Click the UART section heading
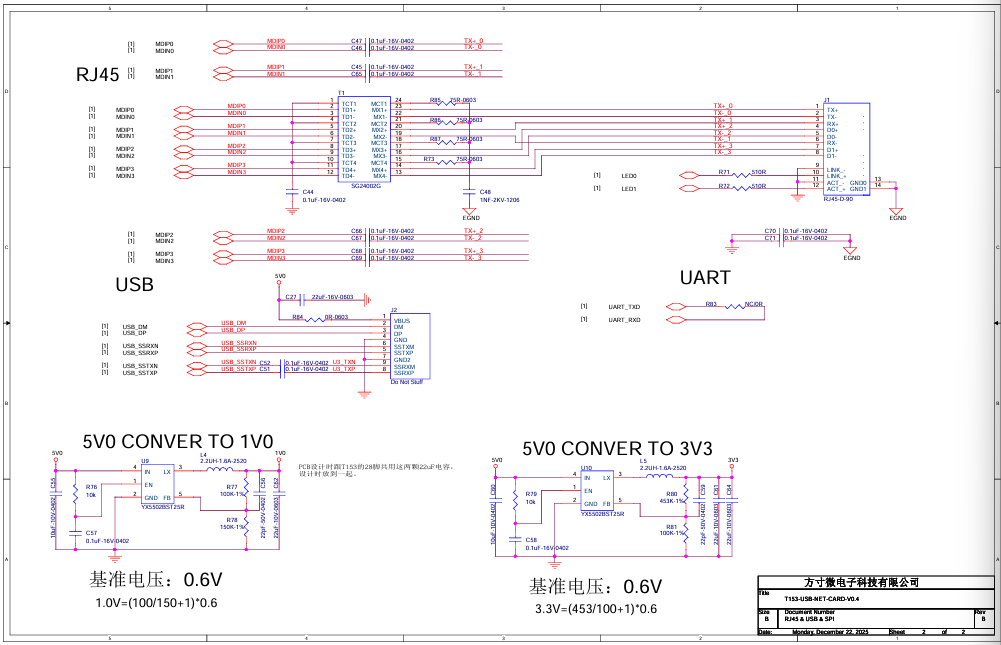 [705, 278]
